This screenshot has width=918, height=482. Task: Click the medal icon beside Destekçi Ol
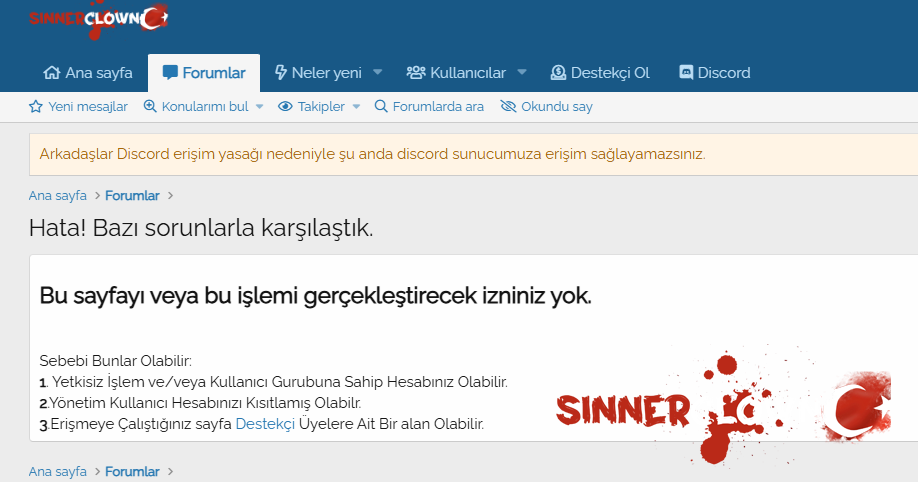coord(558,73)
